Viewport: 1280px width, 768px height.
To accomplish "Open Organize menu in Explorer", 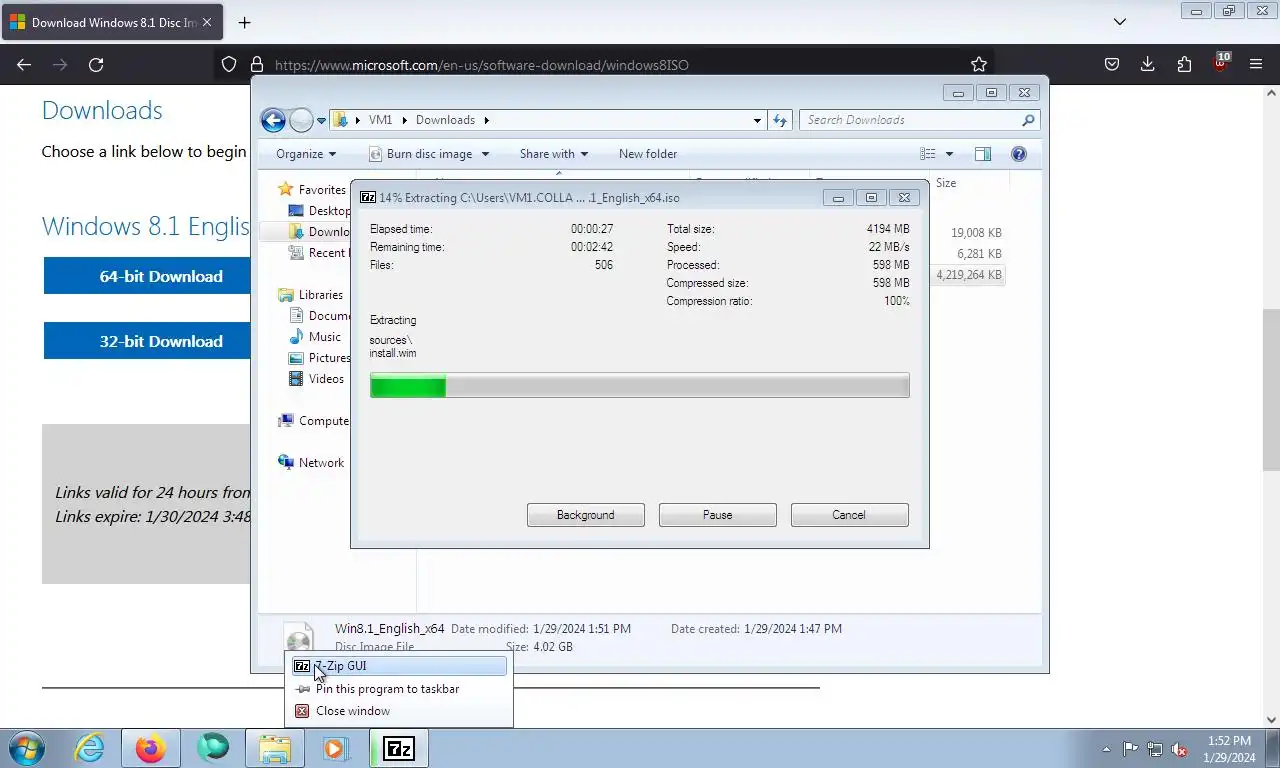I will point(306,154).
